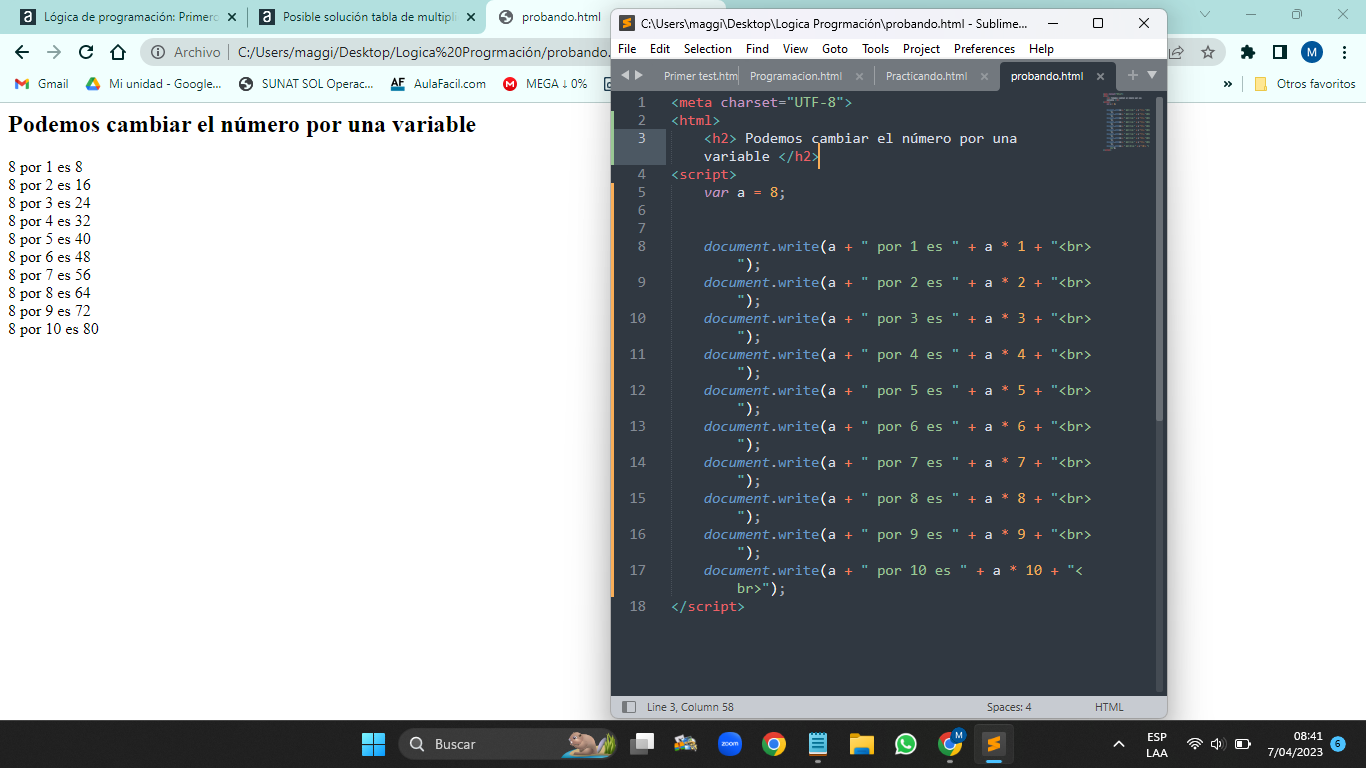Click the 8 por 10 es 80 line
The width and height of the screenshot is (1366, 768).
pyautogui.click(x=54, y=329)
